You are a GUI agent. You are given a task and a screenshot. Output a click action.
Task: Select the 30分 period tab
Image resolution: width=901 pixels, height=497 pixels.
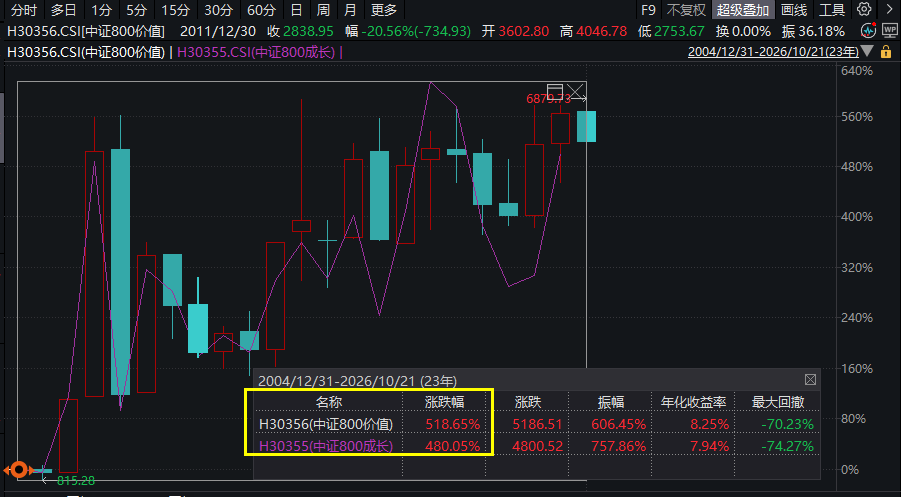(218, 10)
